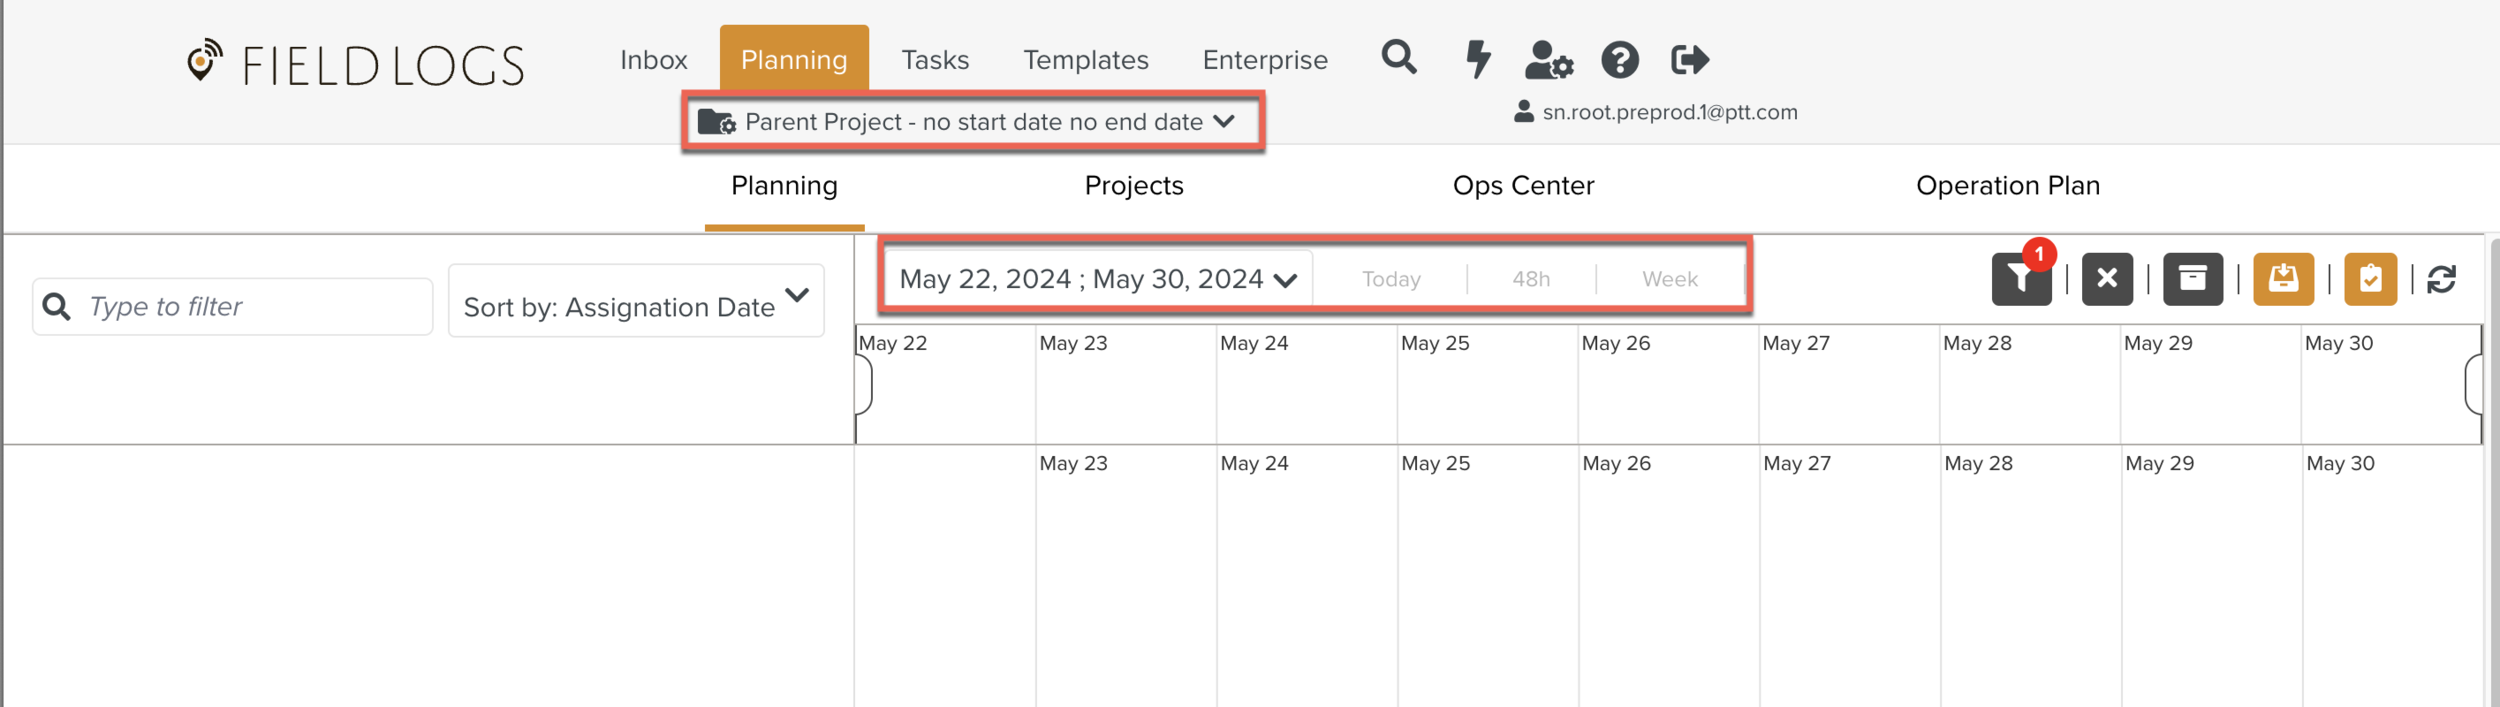Screen dimensions: 2500x707
Task: Click the logout arrow icon
Action: pos(1689,60)
